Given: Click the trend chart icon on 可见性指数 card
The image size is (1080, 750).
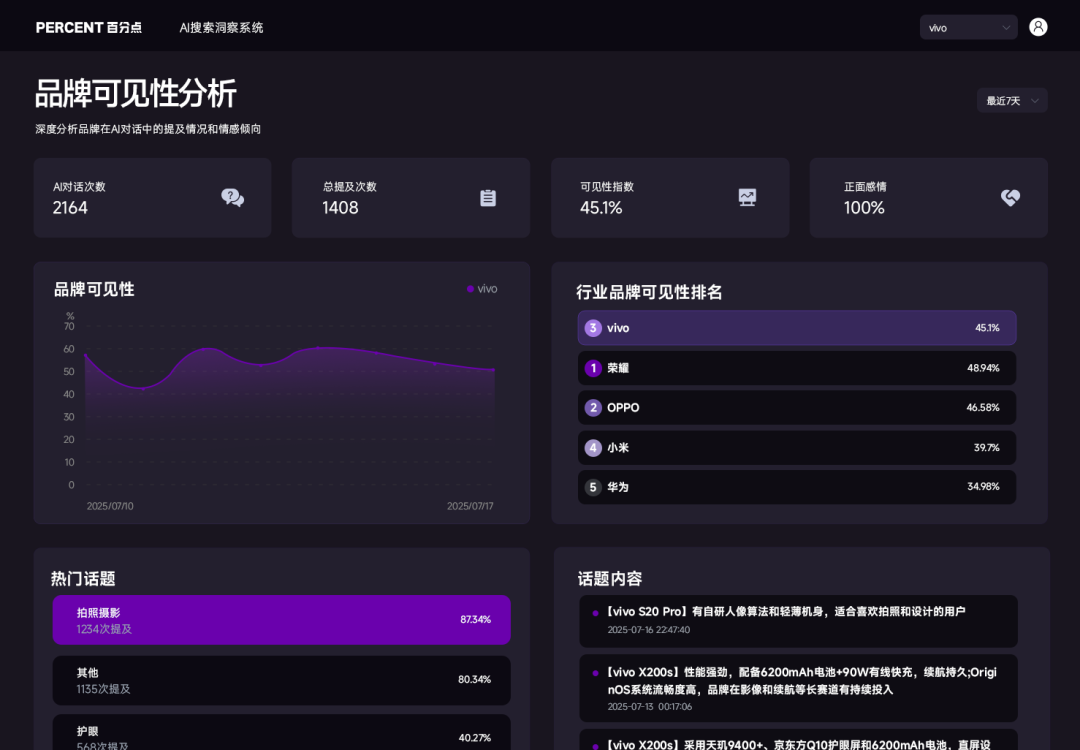Looking at the screenshot, I should pyautogui.click(x=746, y=198).
